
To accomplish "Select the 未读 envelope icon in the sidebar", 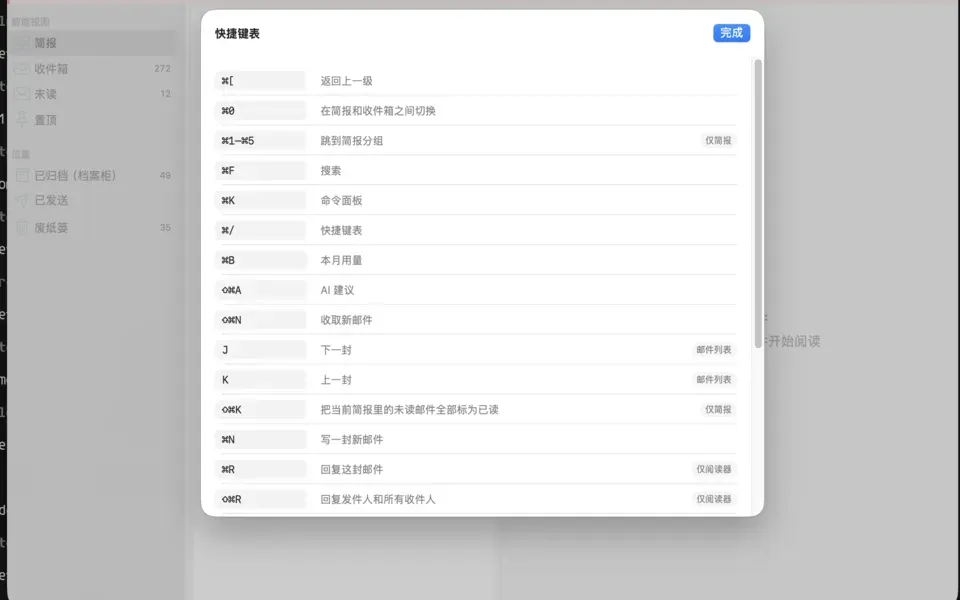I will click(22, 94).
